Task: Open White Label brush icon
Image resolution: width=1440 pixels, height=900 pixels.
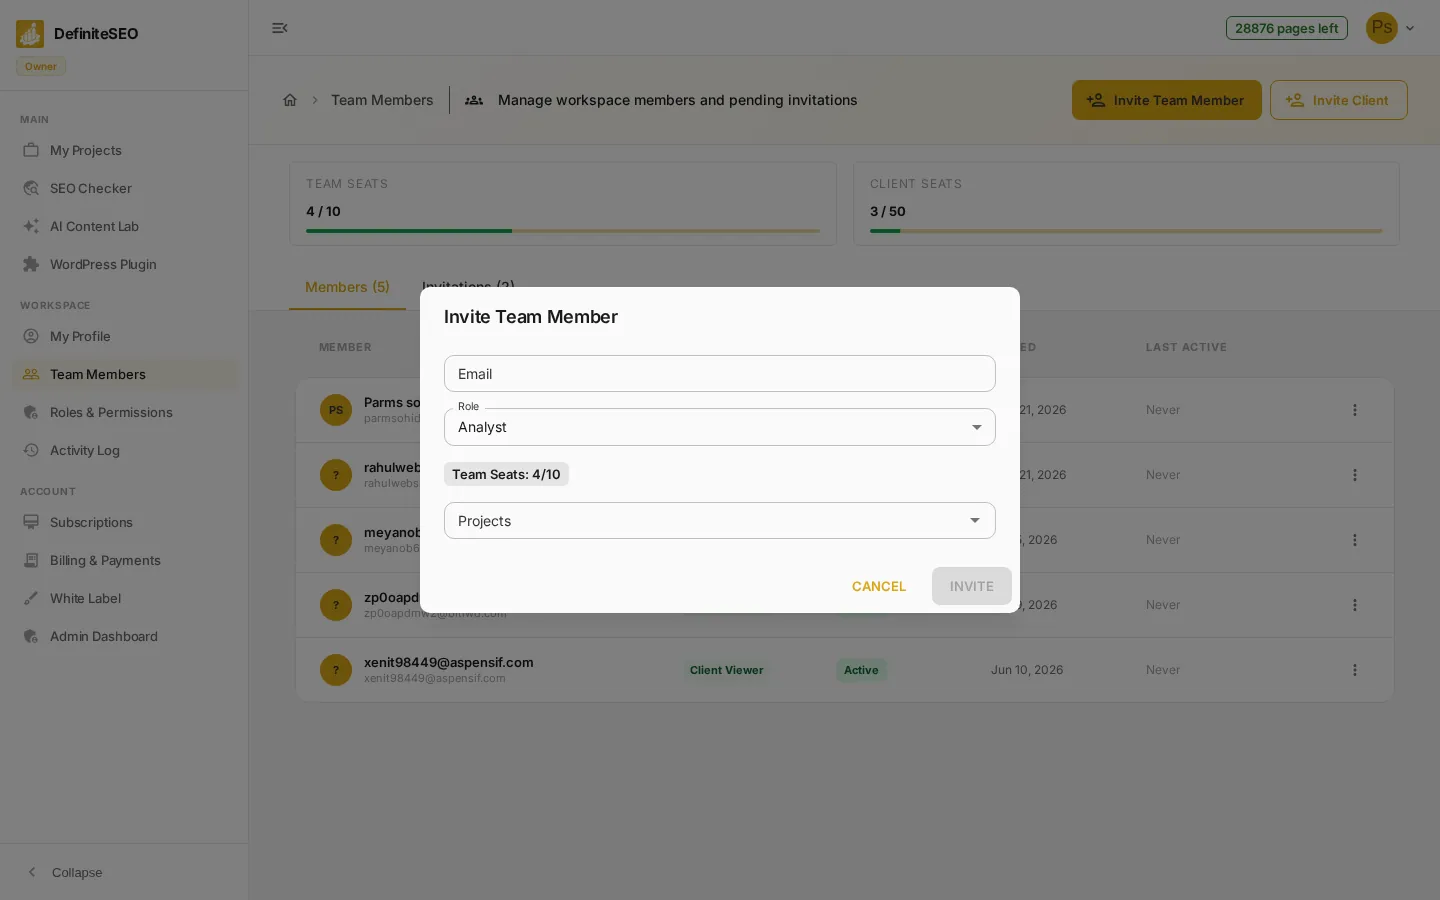Action: click(31, 598)
